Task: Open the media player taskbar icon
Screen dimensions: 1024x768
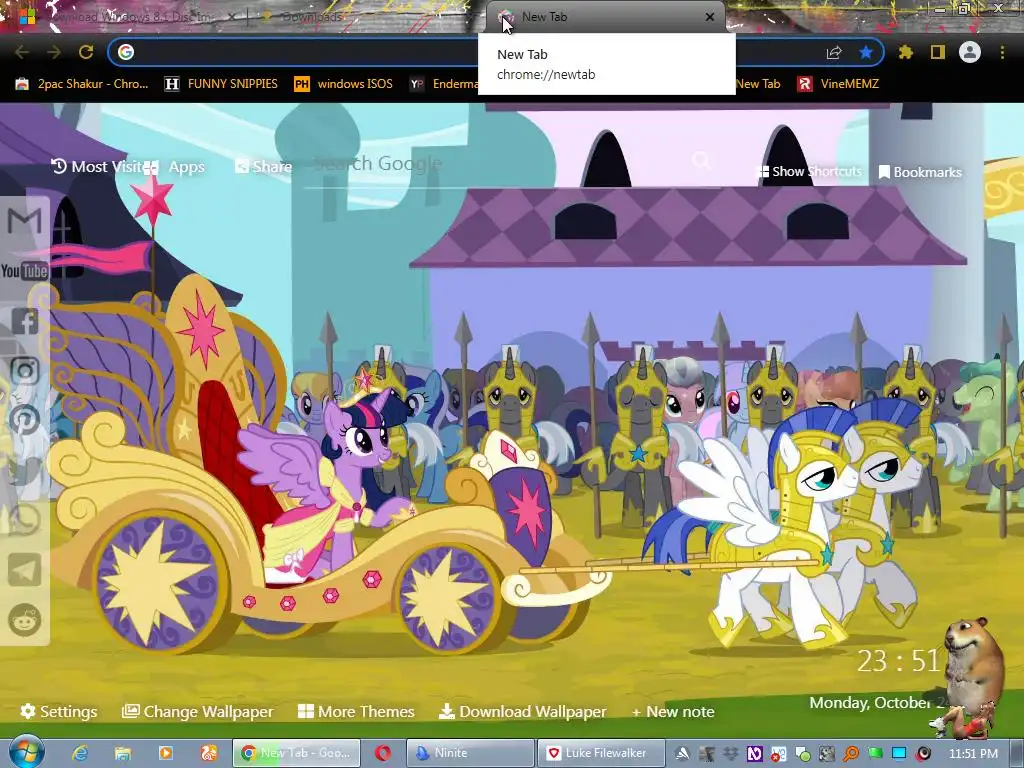Action: point(166,753)
